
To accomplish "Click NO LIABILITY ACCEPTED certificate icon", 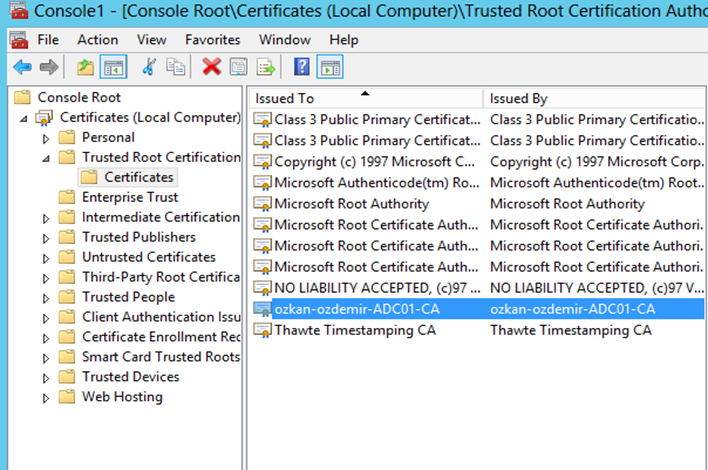I will tap(262, 288).
